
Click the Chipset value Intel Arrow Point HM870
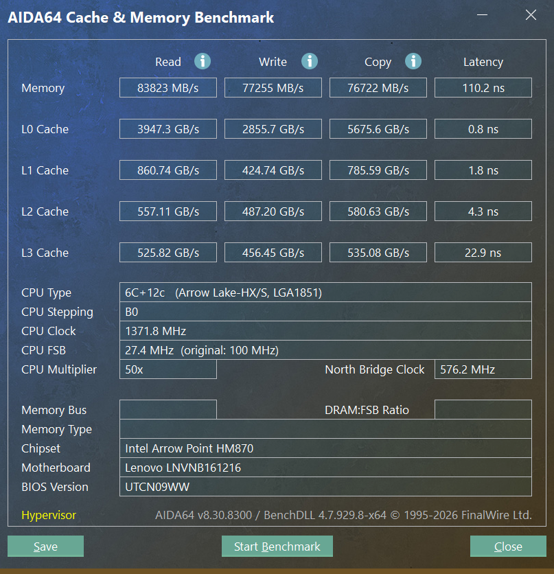pos(326,448)
